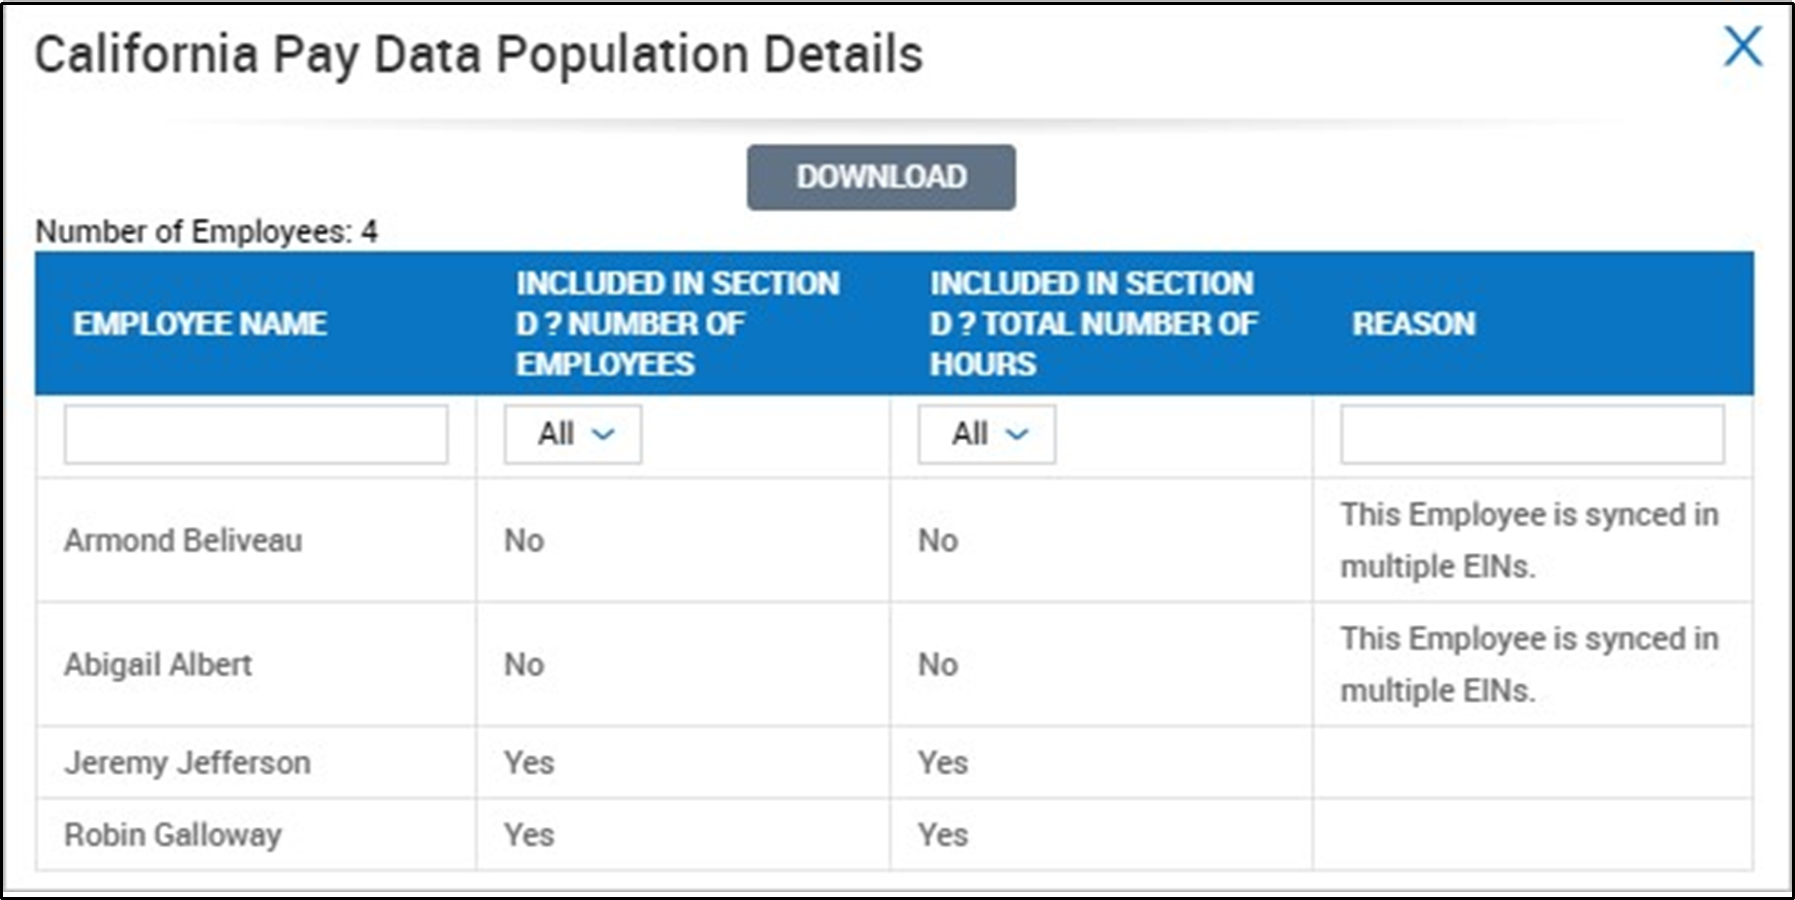
Task: Select the Robin Galloway row
Action: coord(173,835)
